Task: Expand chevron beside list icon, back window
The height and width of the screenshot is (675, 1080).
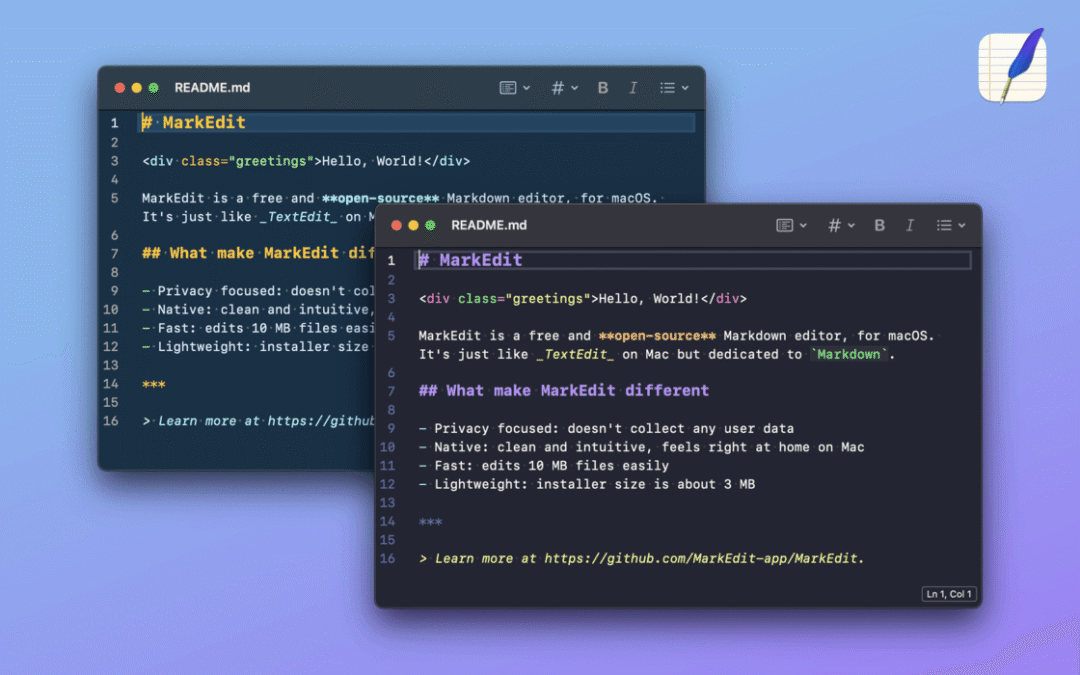Action: pos(685,87)
